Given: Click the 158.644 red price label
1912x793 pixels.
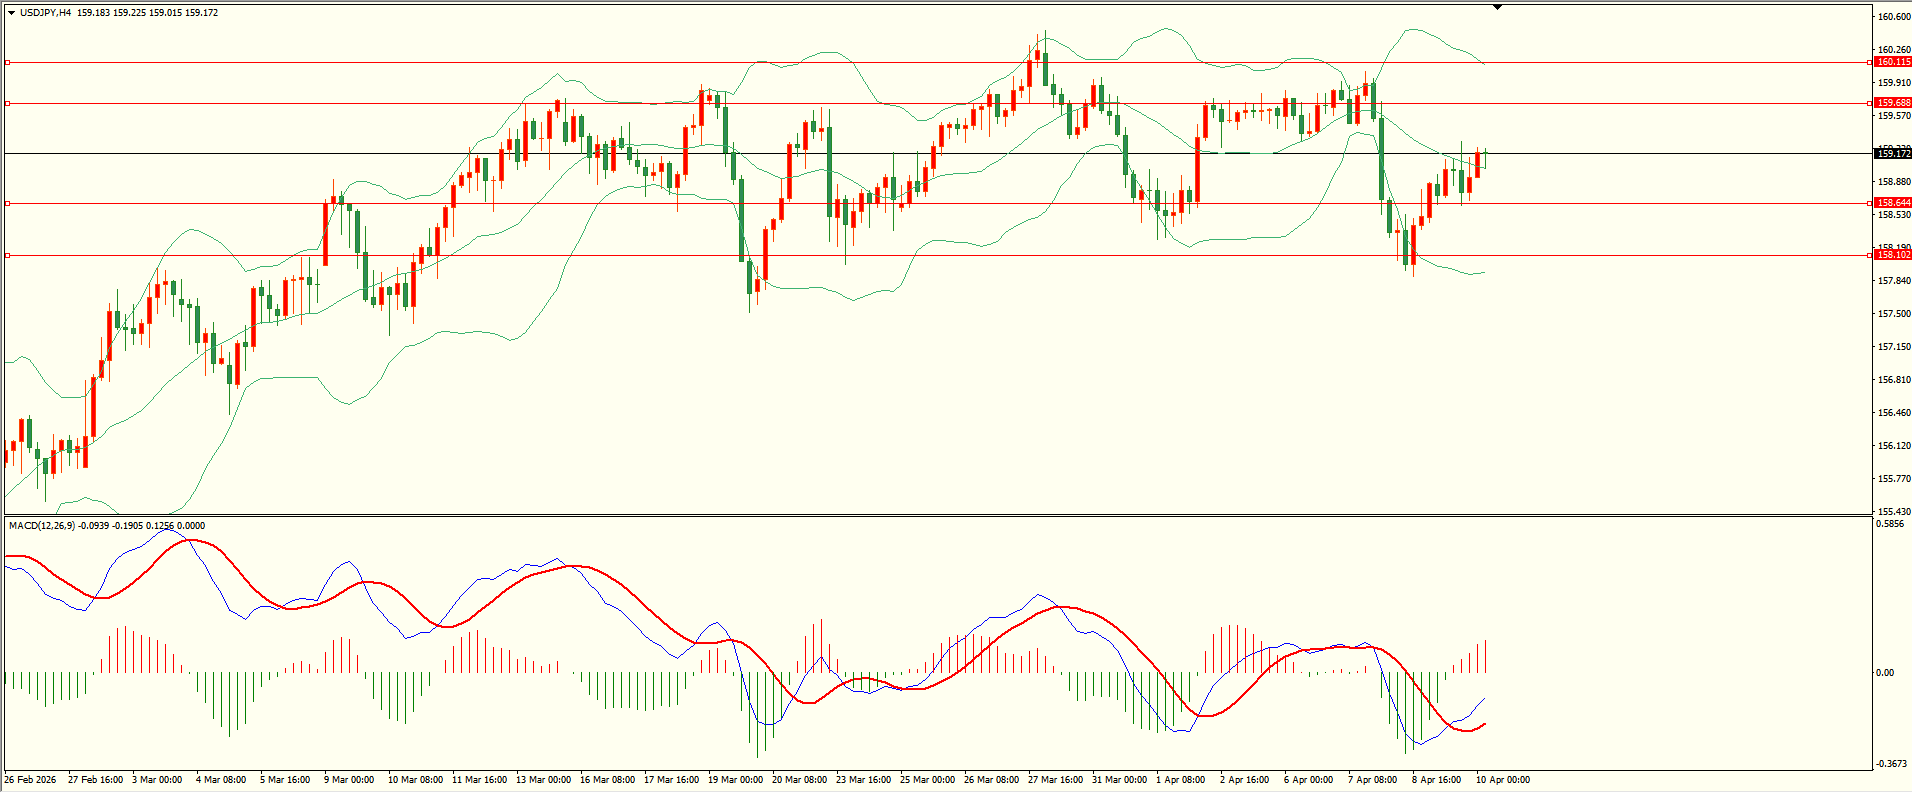Looking at the screenshot, I should (x=1892, y=203).
